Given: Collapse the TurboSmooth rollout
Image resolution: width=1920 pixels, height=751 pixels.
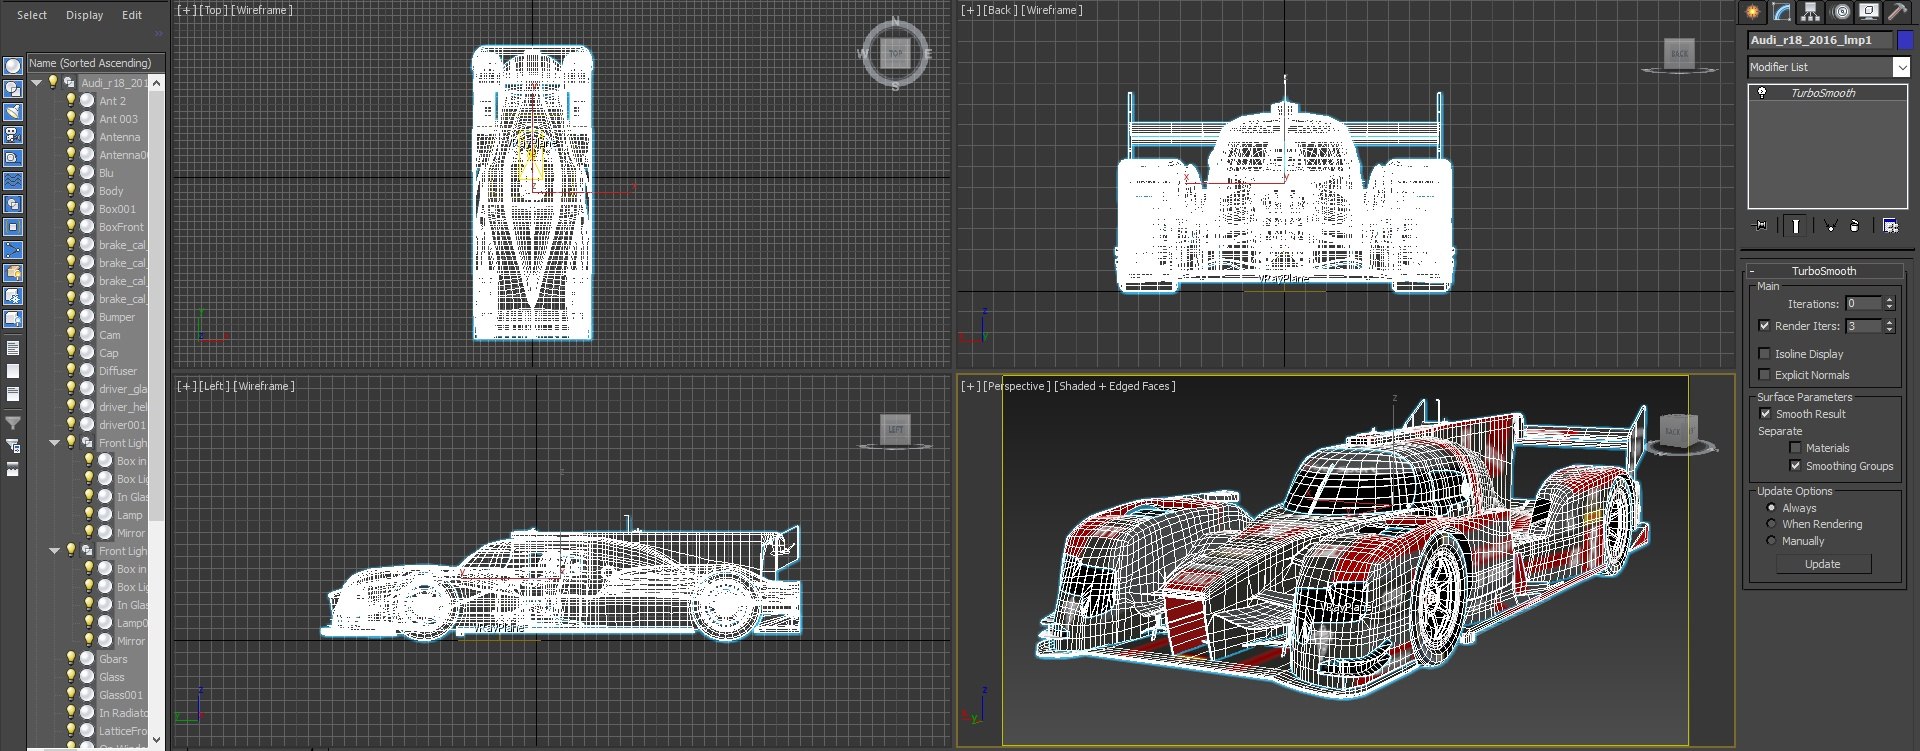Looking at the screenshot, I should coord(1823,271).
